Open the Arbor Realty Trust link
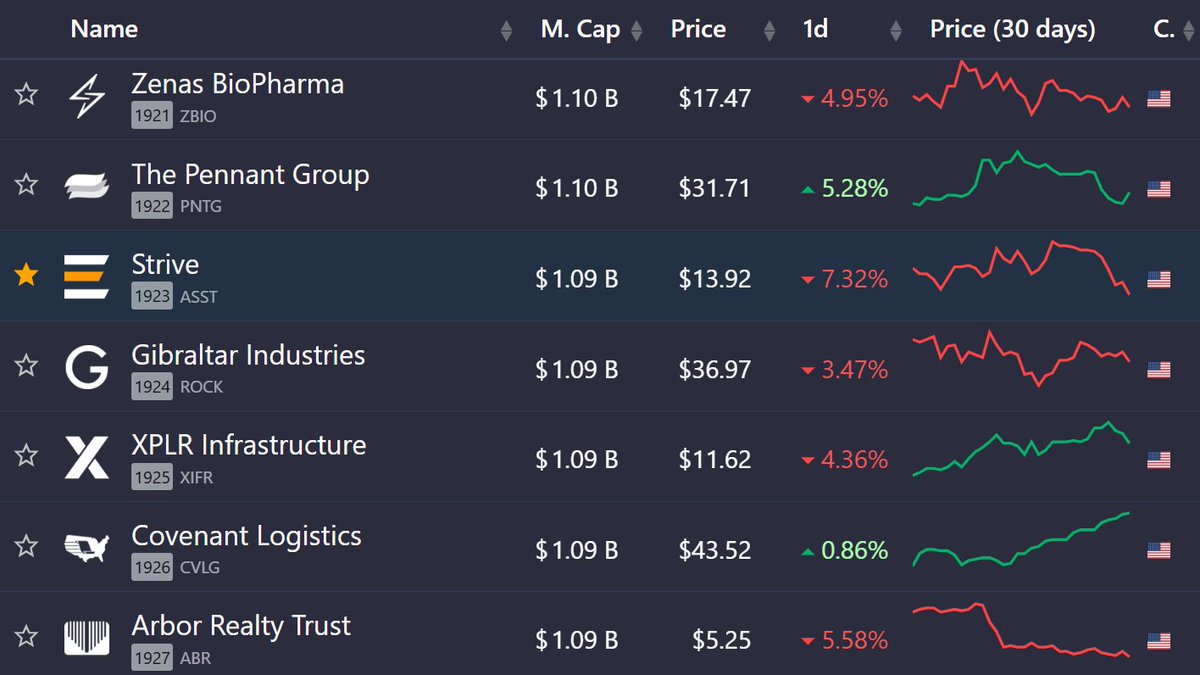This screenshot has height=675, width=1200. tap(241, 626)
